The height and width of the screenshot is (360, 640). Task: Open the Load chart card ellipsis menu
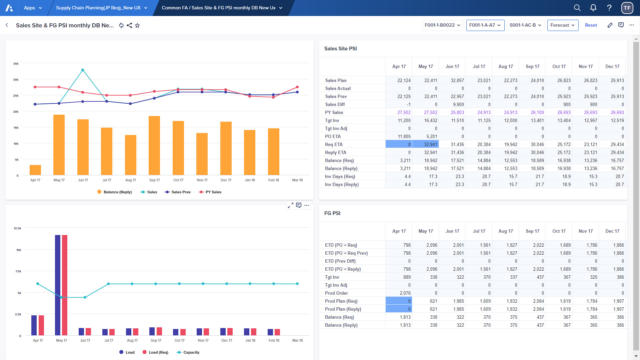(x=307, y=205)
